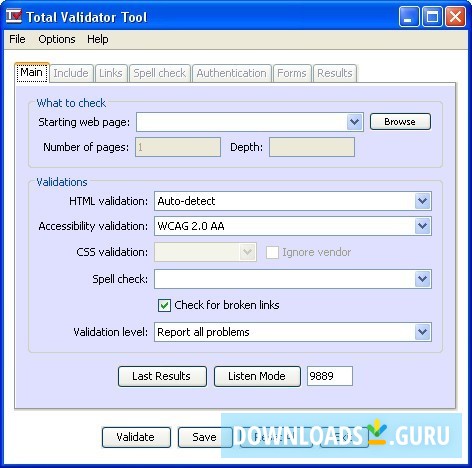Click the Last Results button
Image resolution: width=472 pixels, height=468 pixels.
click(162, 376)
